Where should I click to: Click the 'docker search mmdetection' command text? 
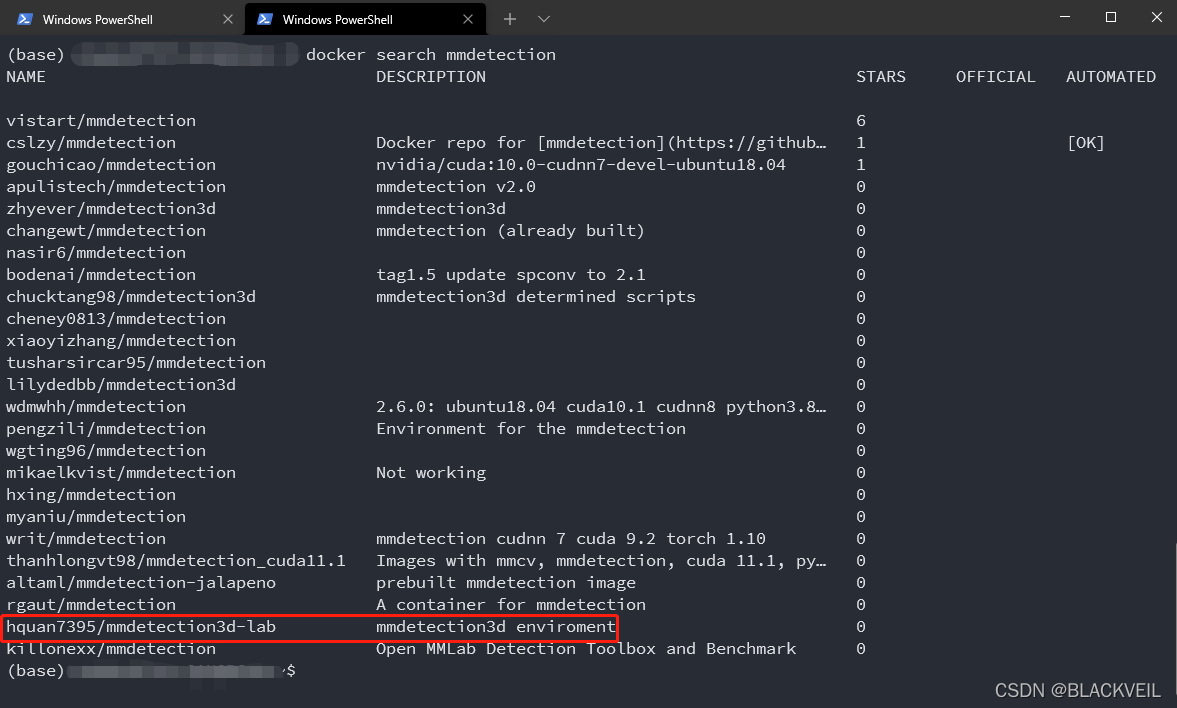431,55
